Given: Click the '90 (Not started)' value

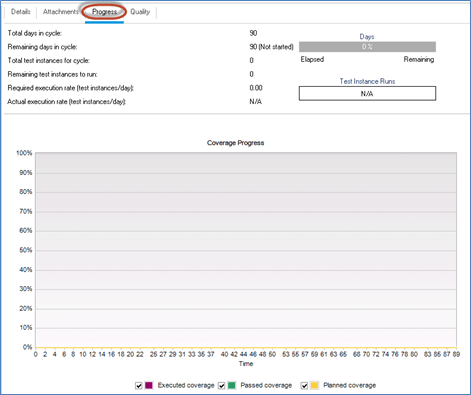Looking at the screenshot, I should 271,47.
